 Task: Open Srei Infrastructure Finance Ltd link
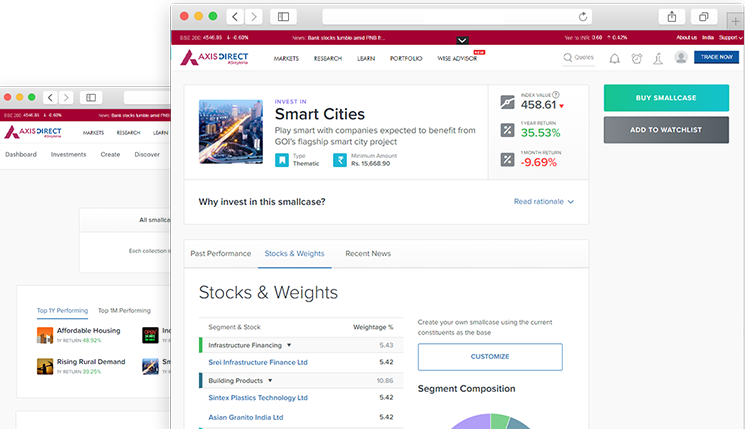click(x=258, y=362)
